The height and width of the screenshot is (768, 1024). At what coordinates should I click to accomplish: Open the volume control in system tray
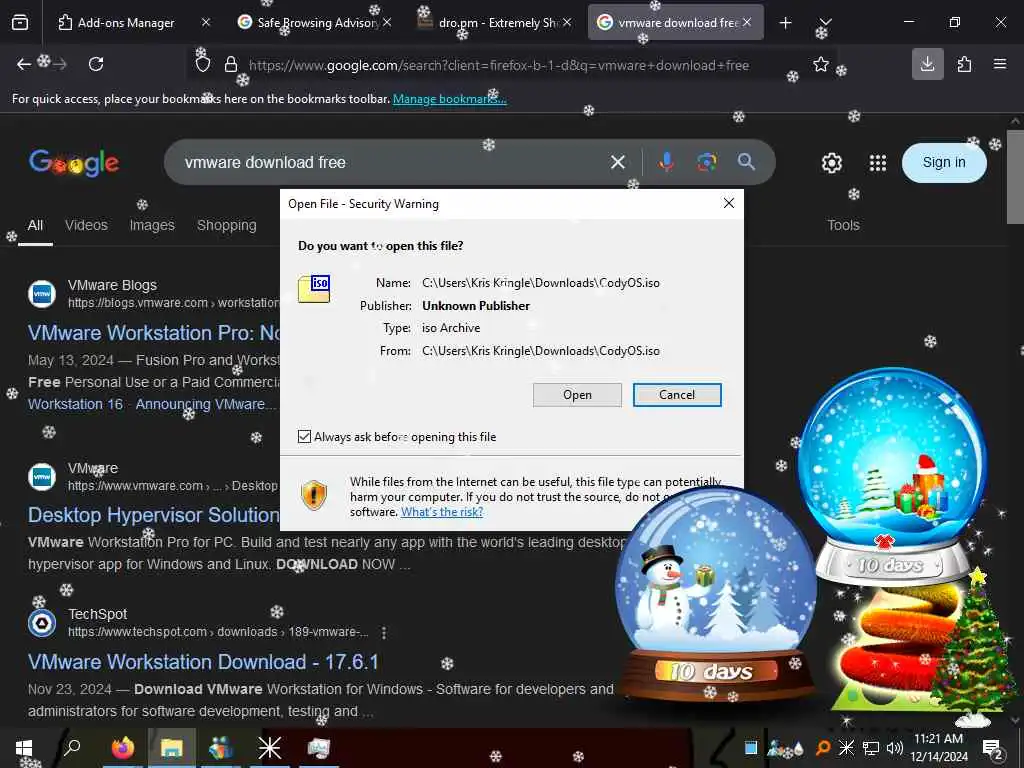tap(895, 748)
